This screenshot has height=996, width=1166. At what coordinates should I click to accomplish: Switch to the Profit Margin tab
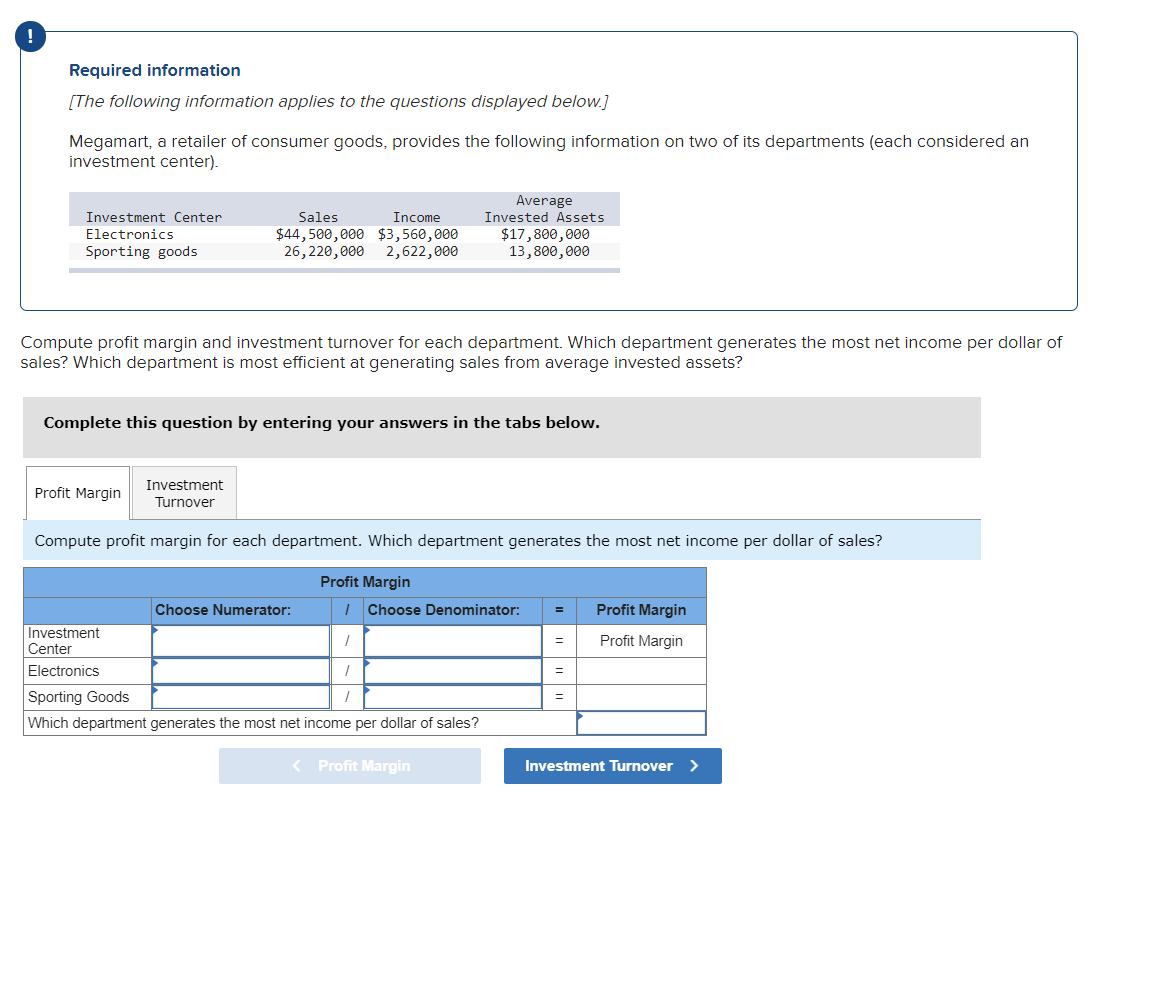click(x=78, y=493)
